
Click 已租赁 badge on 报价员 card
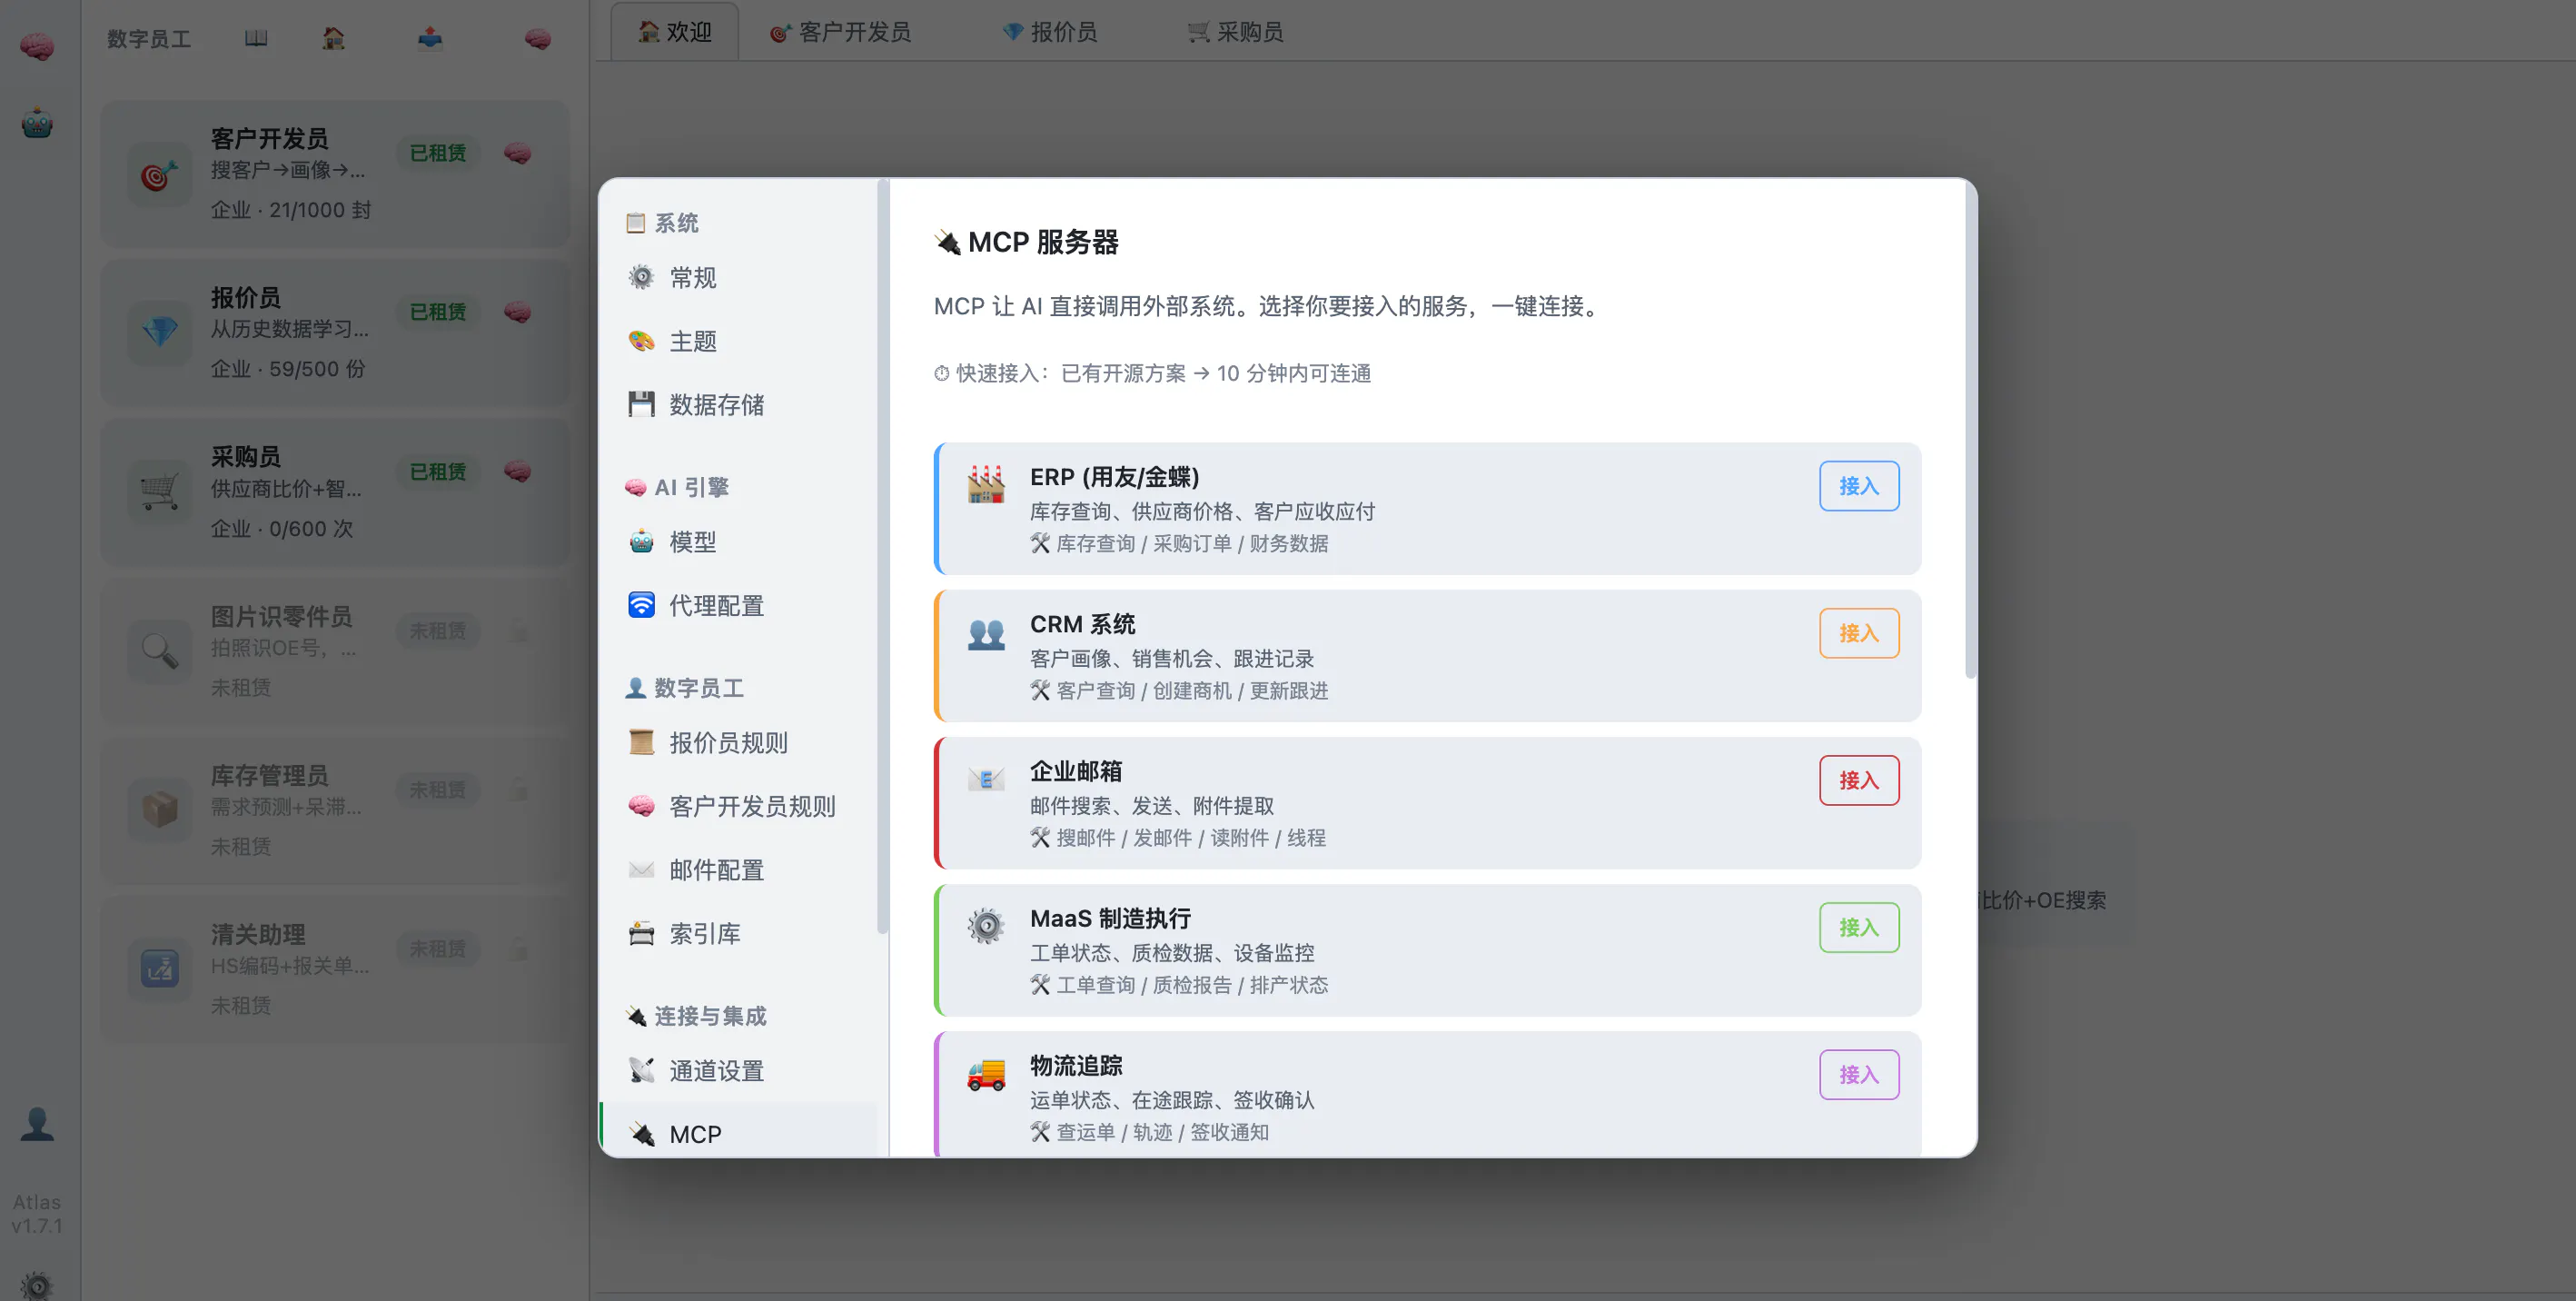click(437, 312)
